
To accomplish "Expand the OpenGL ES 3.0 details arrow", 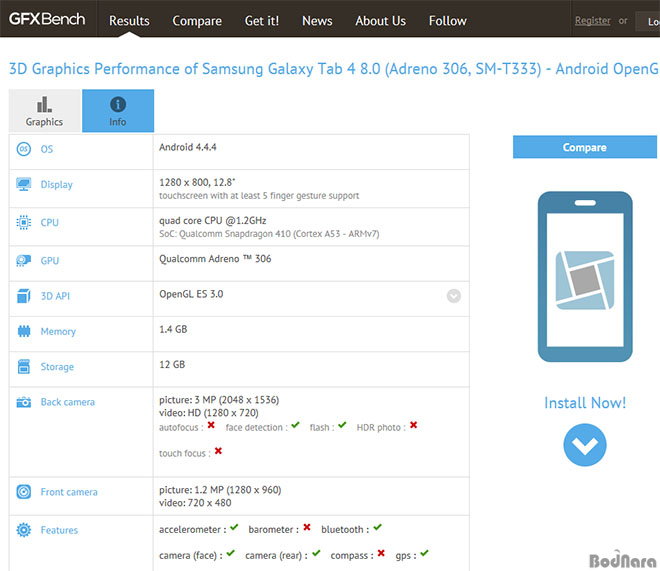I will (x=454, y=296).
